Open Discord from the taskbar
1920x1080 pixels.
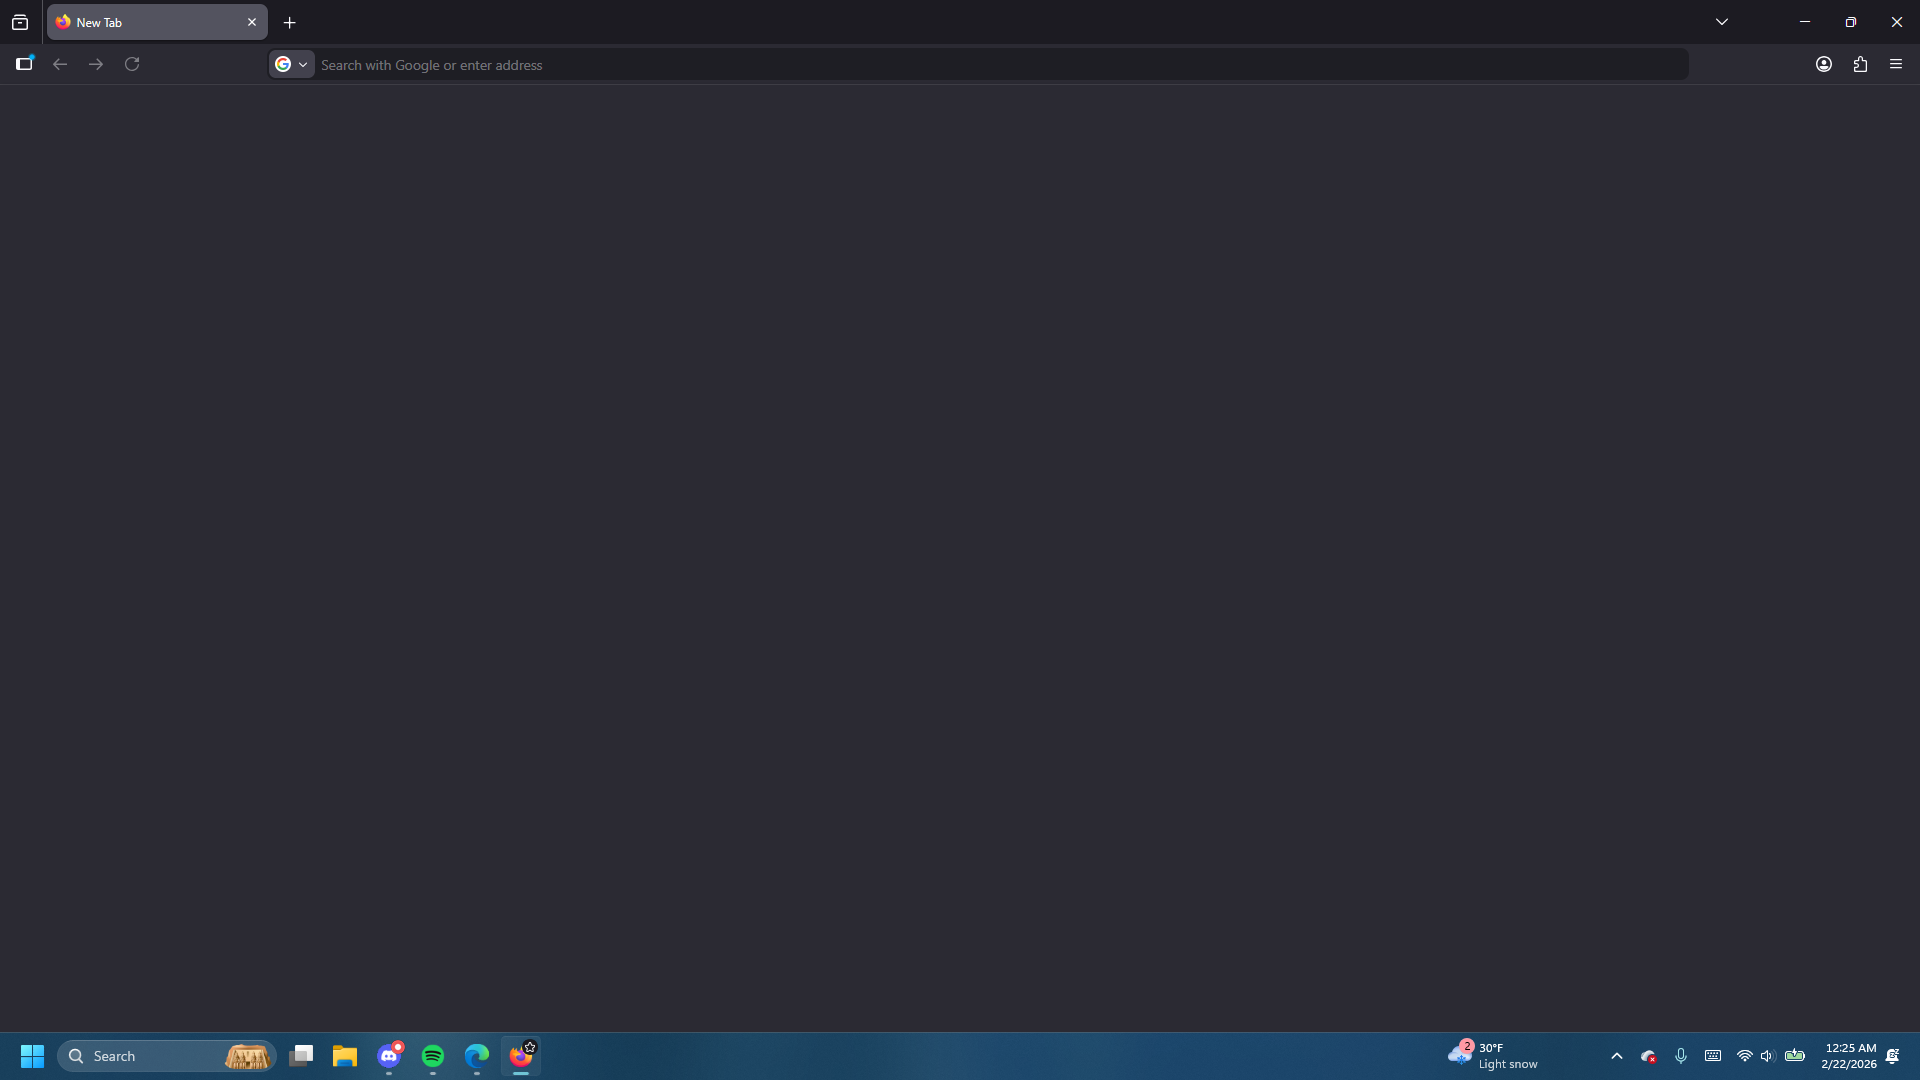pyautogui.click(x=389, y=1056)
